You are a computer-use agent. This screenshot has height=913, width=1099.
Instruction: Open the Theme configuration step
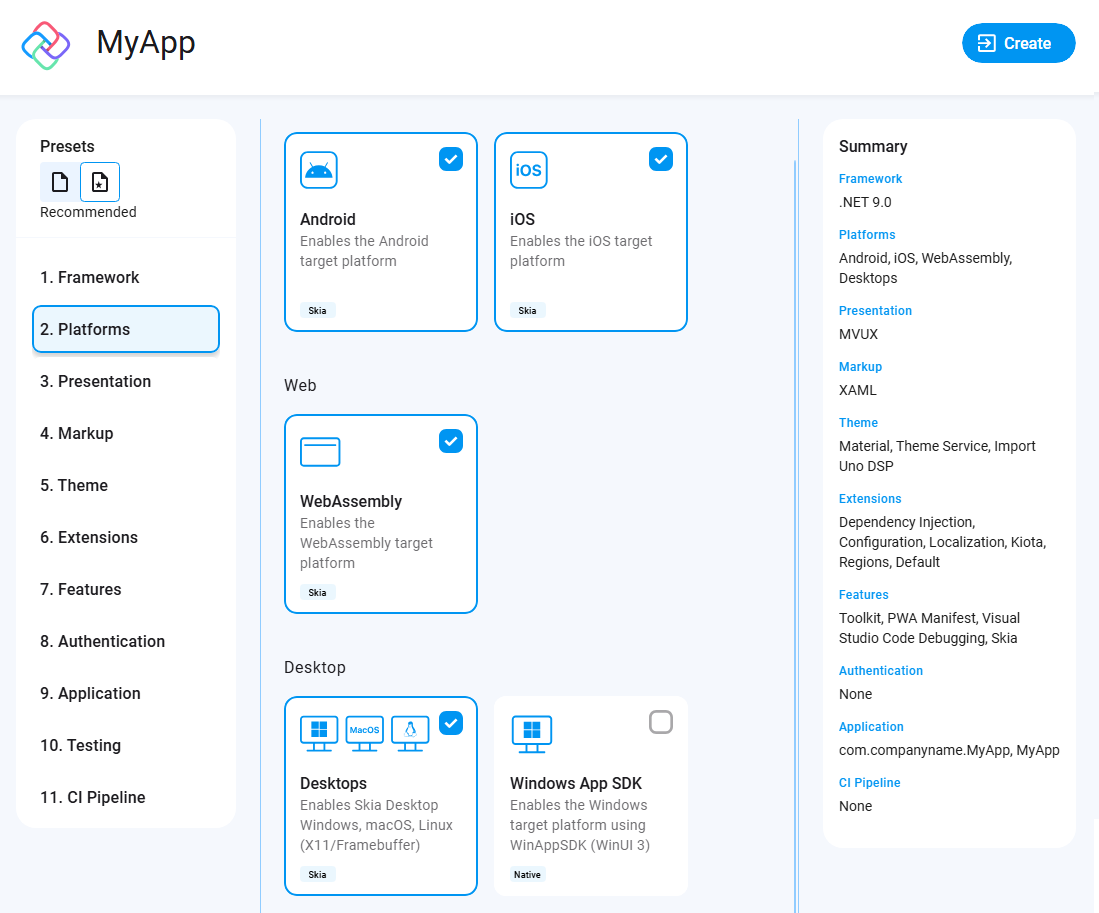pyautogui.click(x=74, y=485)
